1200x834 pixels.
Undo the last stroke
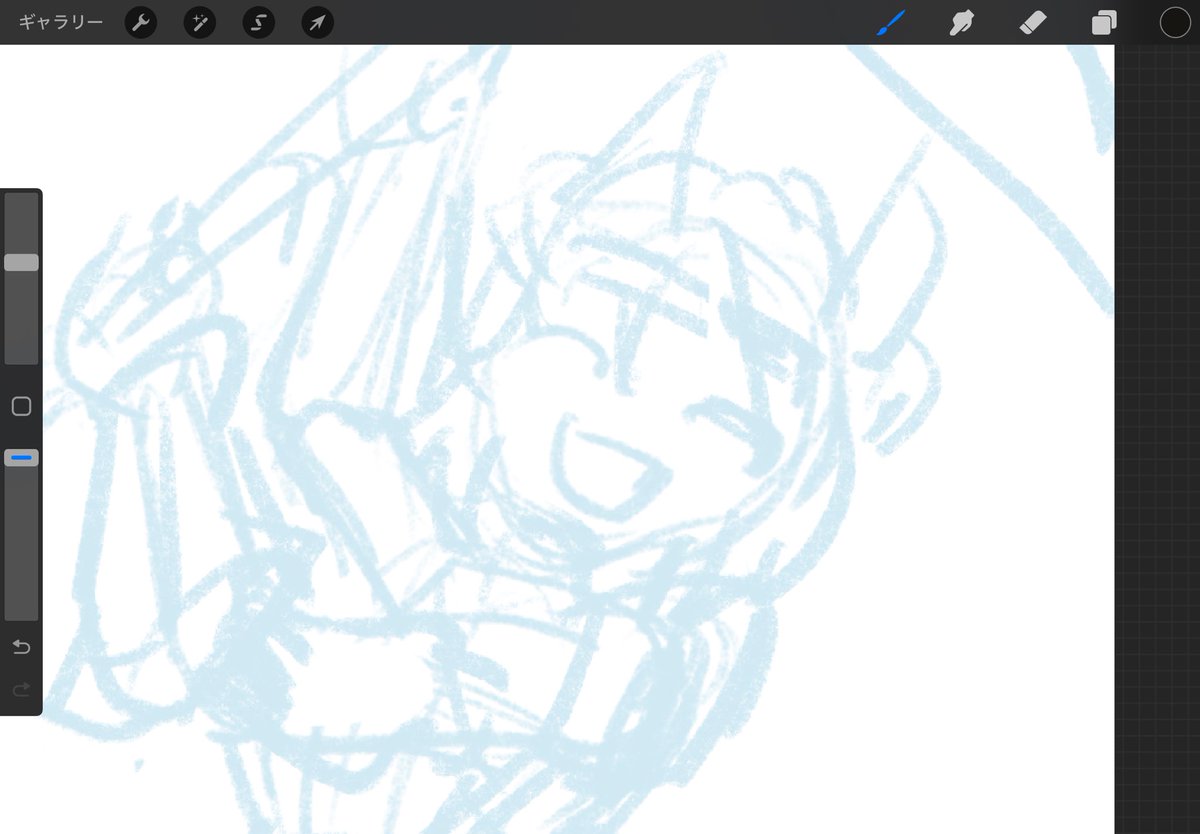tap(21, 647)
